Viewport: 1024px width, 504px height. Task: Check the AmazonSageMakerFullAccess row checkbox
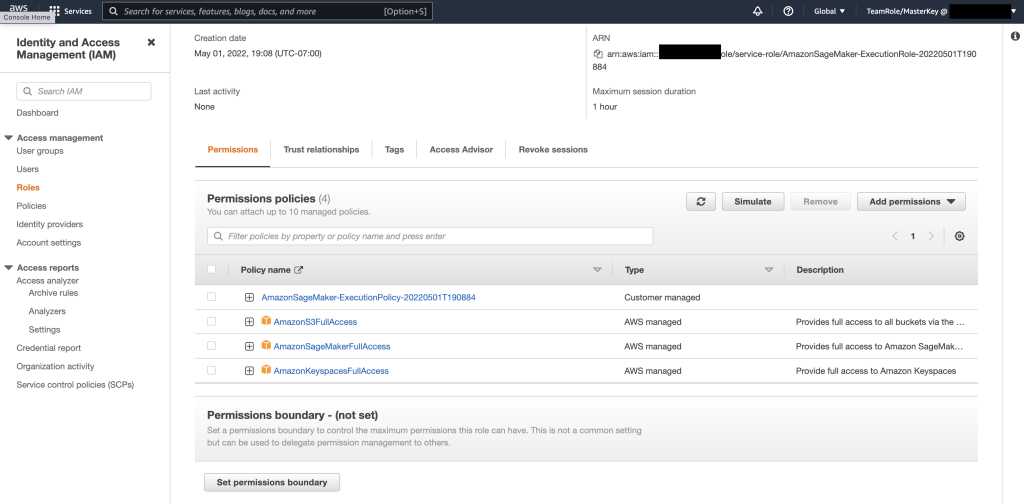tap(211, 345)
